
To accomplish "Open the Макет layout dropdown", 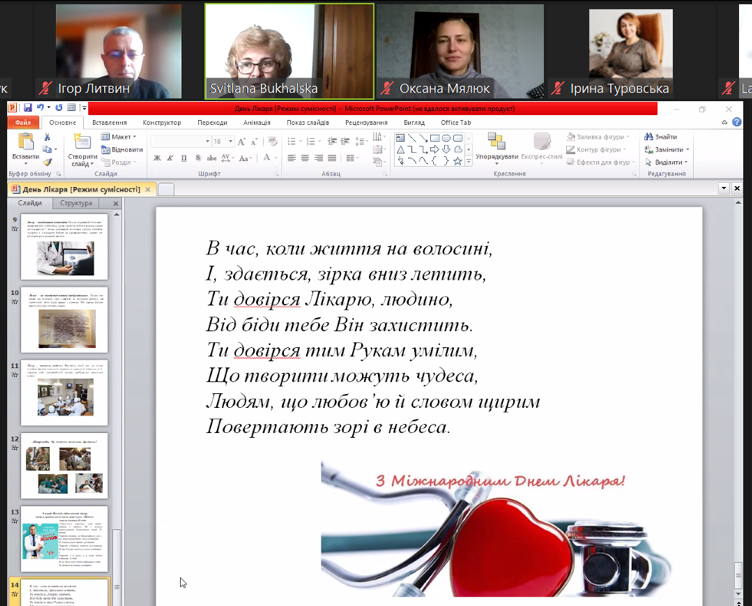I will point(119,137).
